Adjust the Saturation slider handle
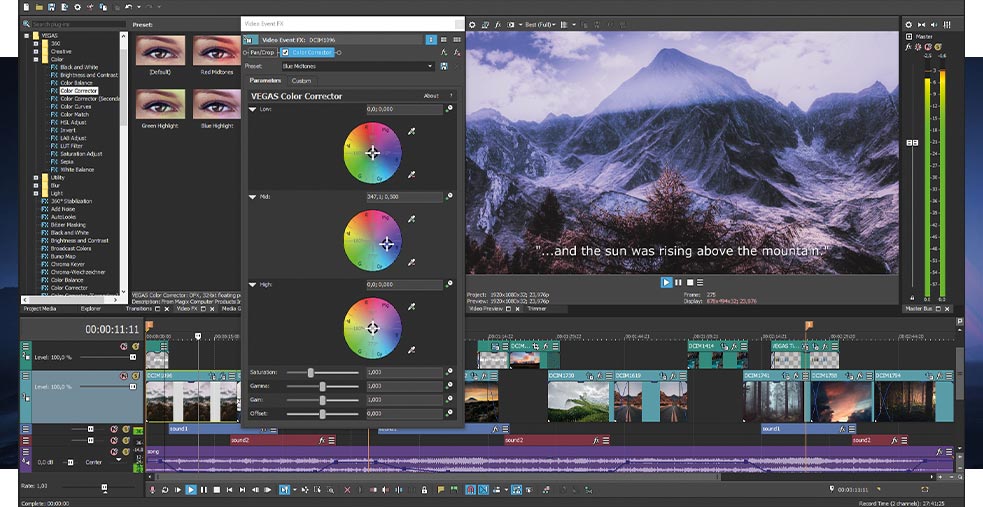 click(x=311, y=372)
